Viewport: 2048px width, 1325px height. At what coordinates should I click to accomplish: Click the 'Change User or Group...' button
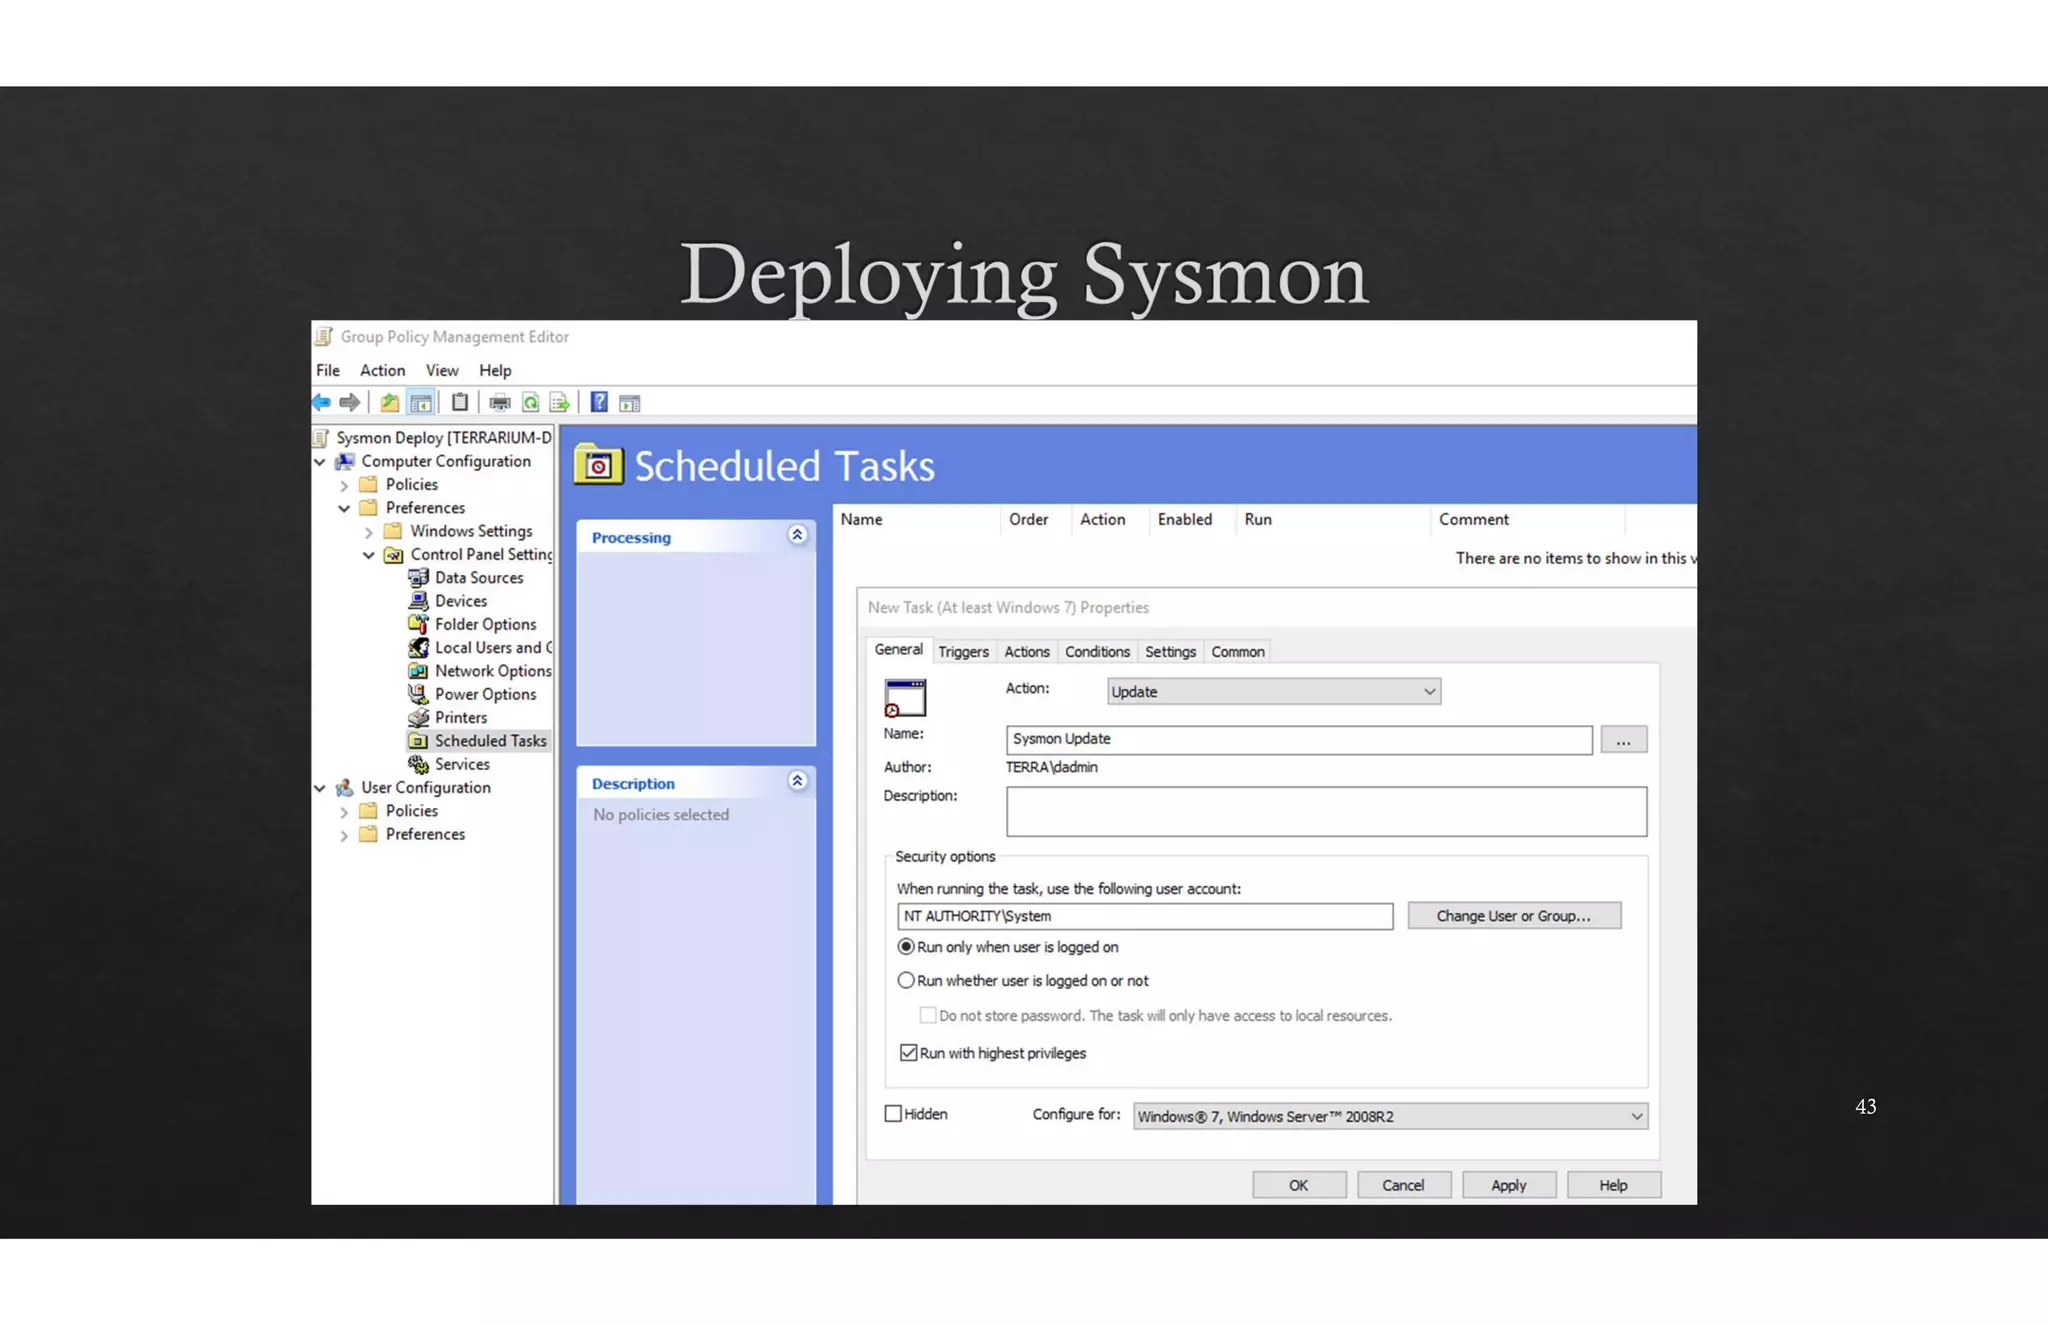click(x=1513, y=916)
